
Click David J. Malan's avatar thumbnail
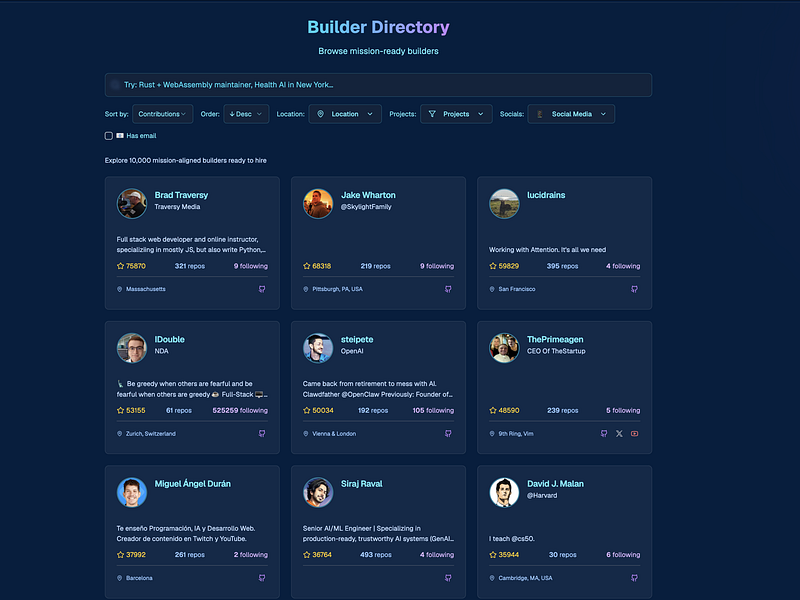pyautogui.click(x=504, y=492)
